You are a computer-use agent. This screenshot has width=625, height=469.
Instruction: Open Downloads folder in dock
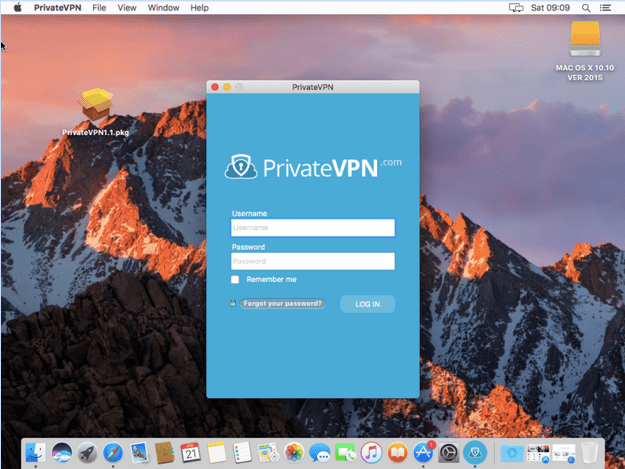(x=512, y=453)
